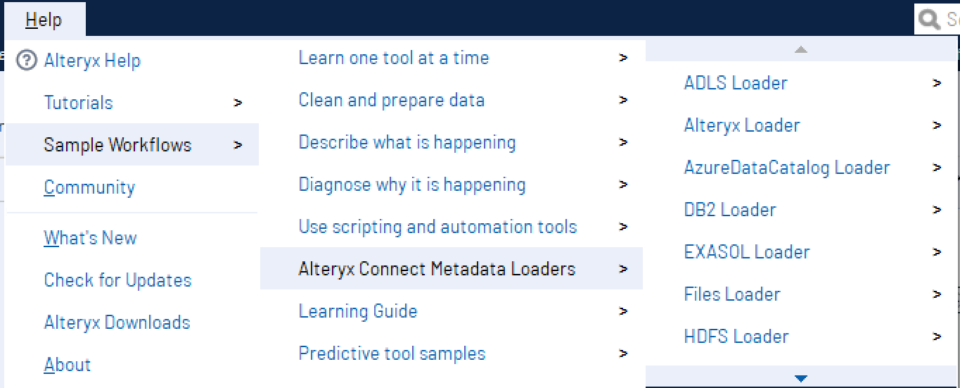
Task: Open Use scripting and automation tools
Action: coord(452,226)
